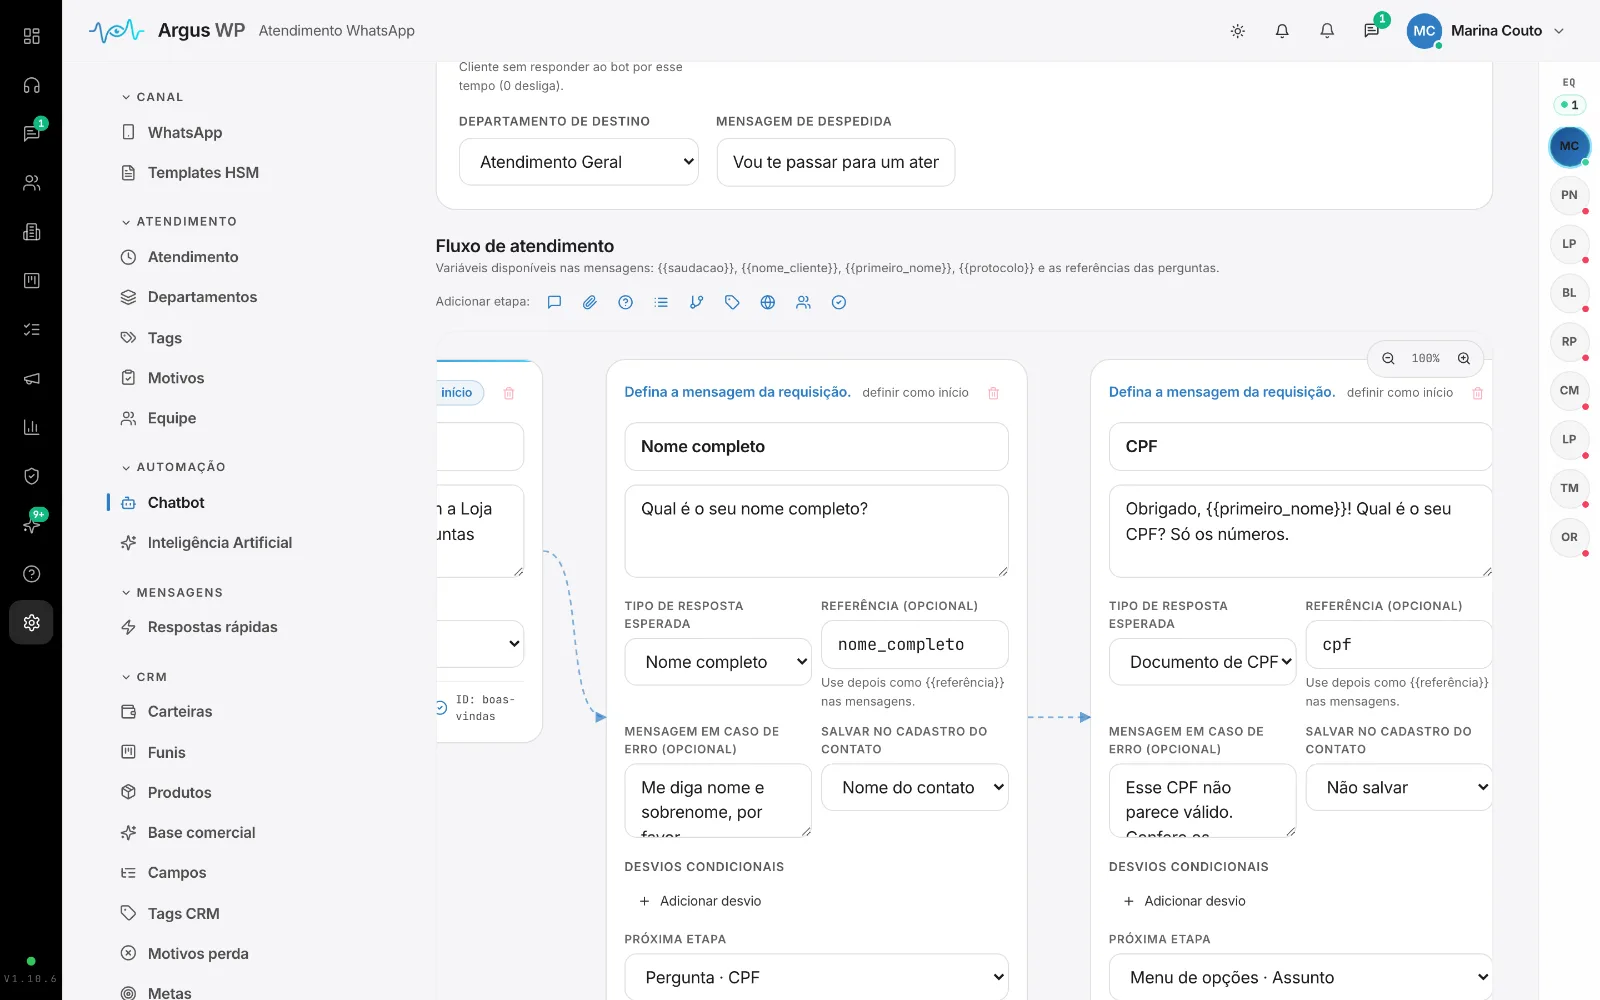Add desvio in Nome completo card

click(700, 901)
